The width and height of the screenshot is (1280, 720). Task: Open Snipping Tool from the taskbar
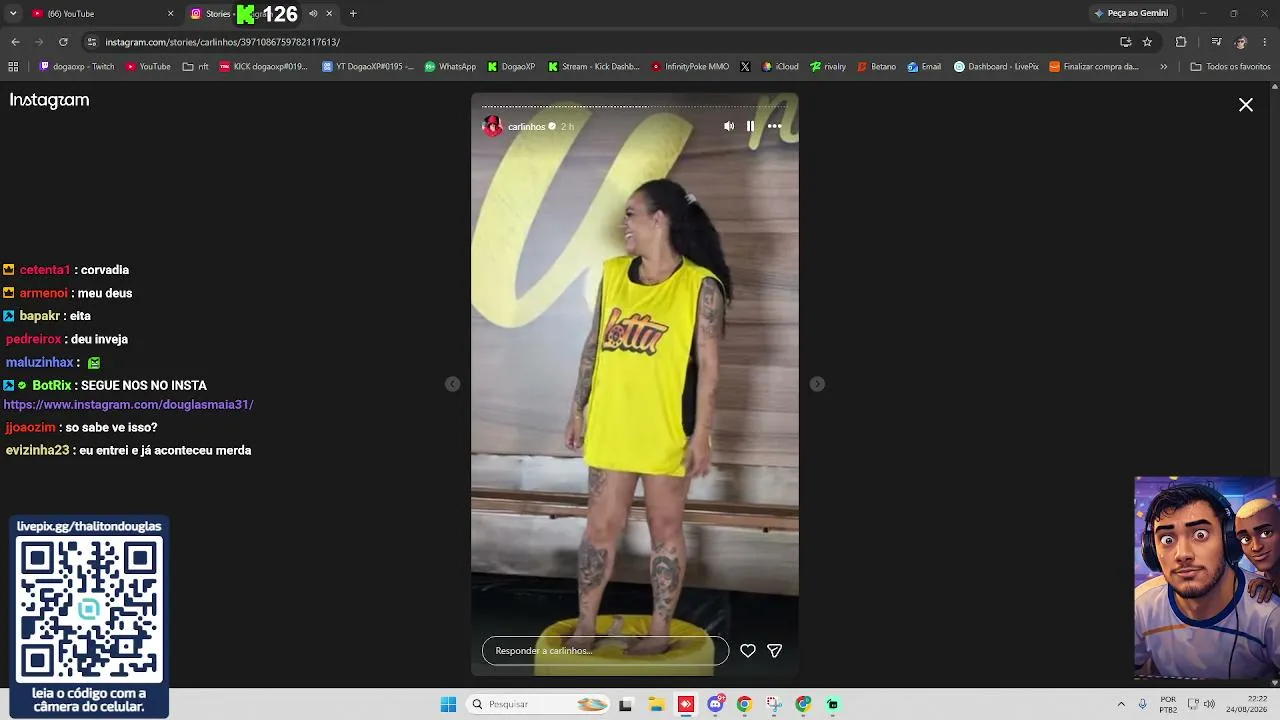tap(774, 704)
